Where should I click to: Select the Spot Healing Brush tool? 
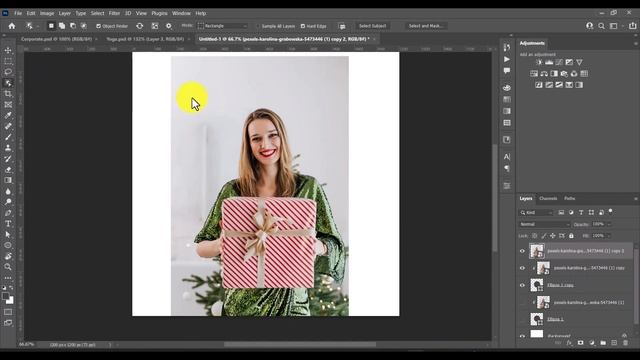point(8,126)
